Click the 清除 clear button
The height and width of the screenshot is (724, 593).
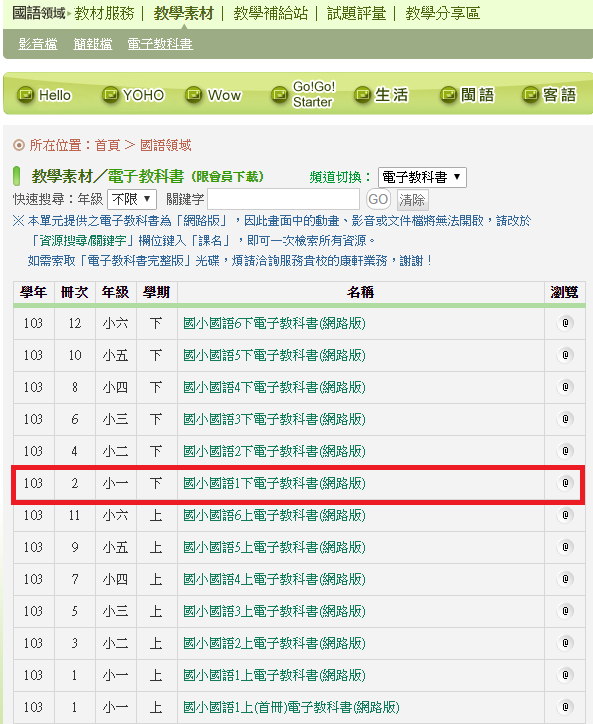pyautogui.click(x=412, y=200)
